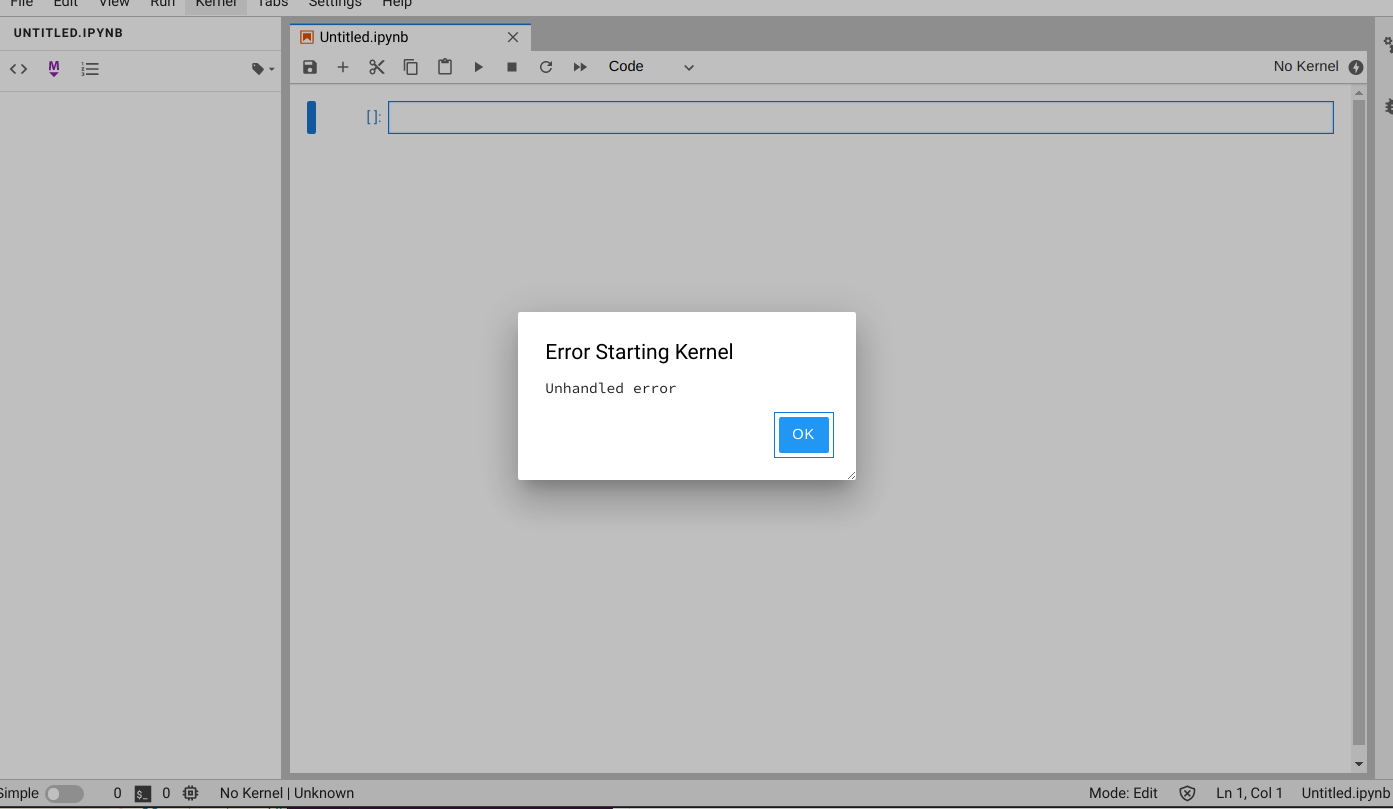
Task: Open the Kernel menu
Action: 214,4
